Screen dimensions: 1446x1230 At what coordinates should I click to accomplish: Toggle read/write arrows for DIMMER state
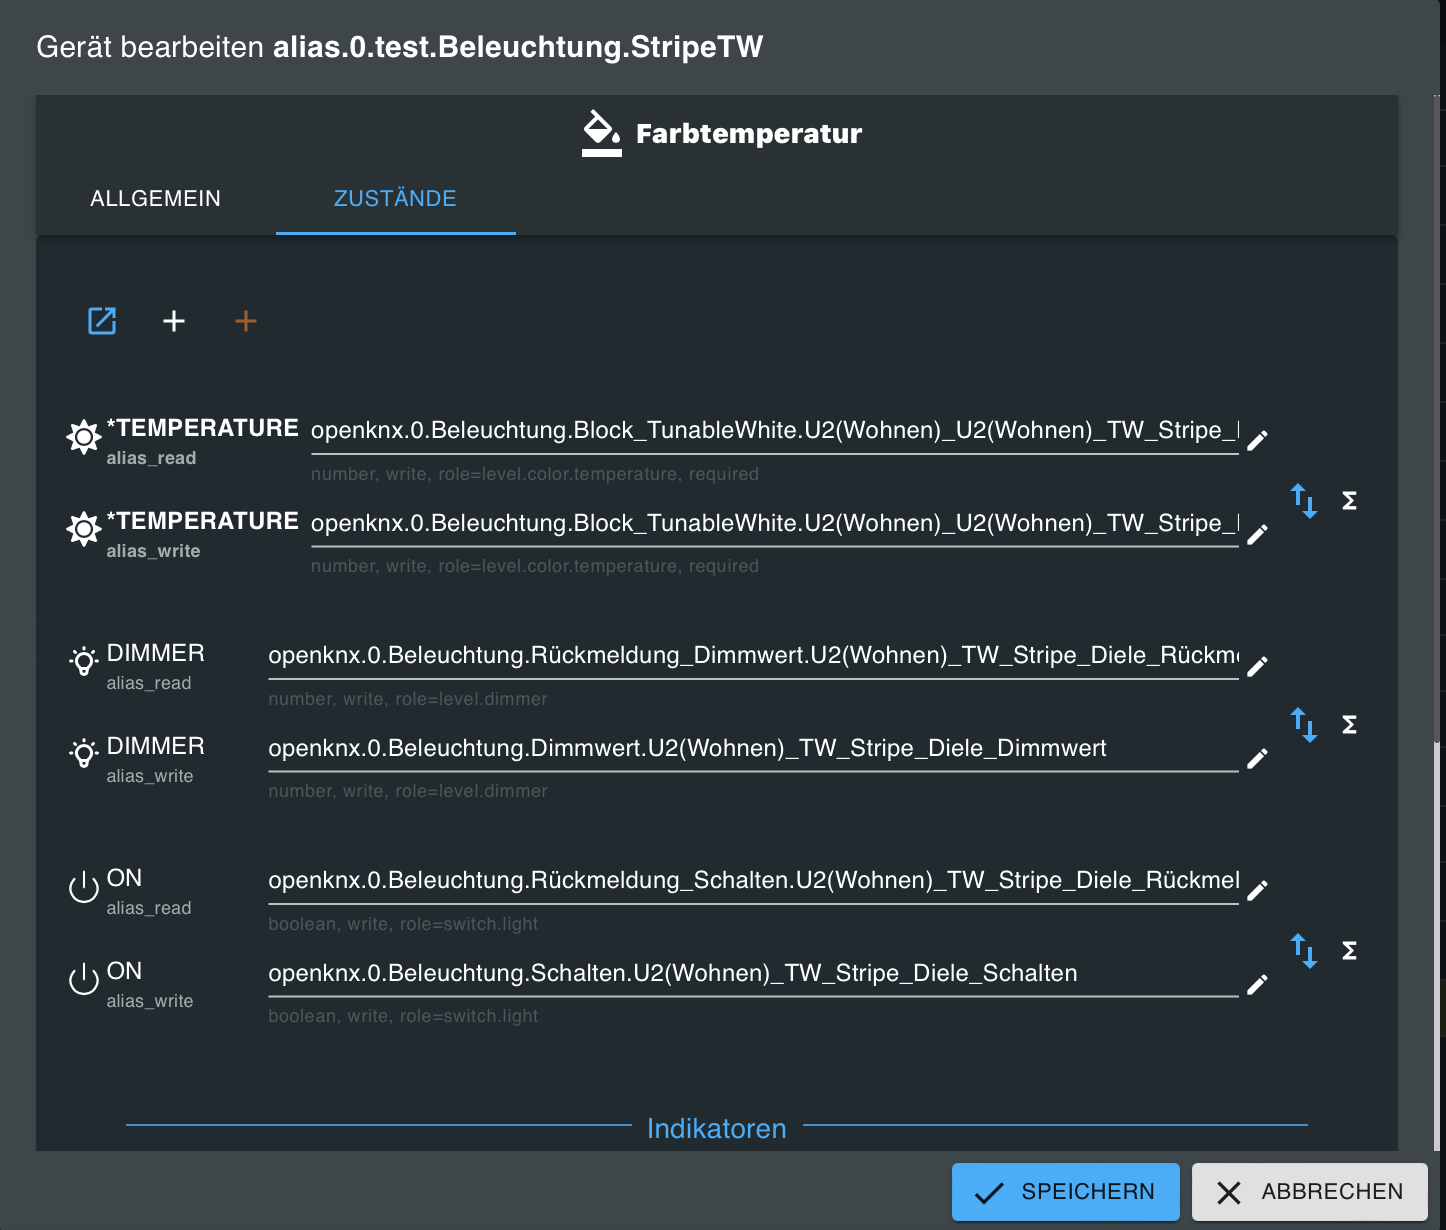click(1304, 724)
